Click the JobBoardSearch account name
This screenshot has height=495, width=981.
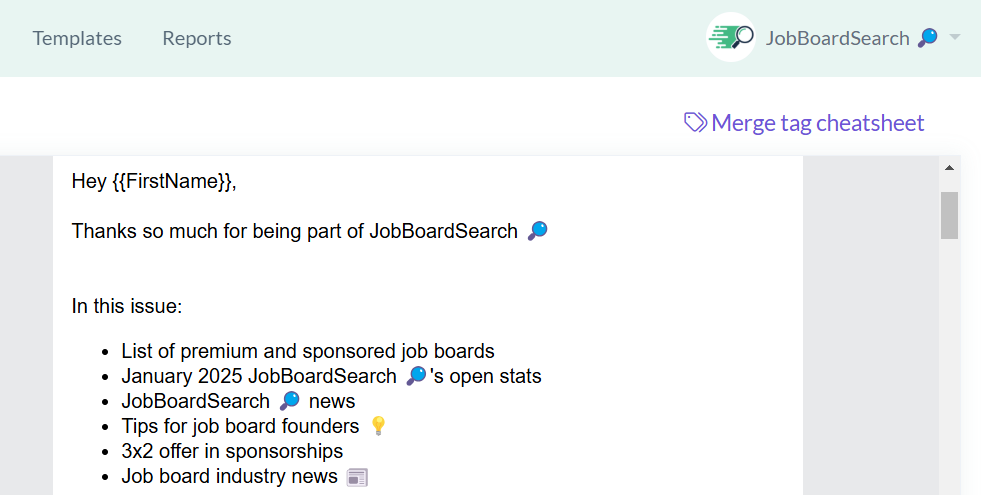pos(837,38)
